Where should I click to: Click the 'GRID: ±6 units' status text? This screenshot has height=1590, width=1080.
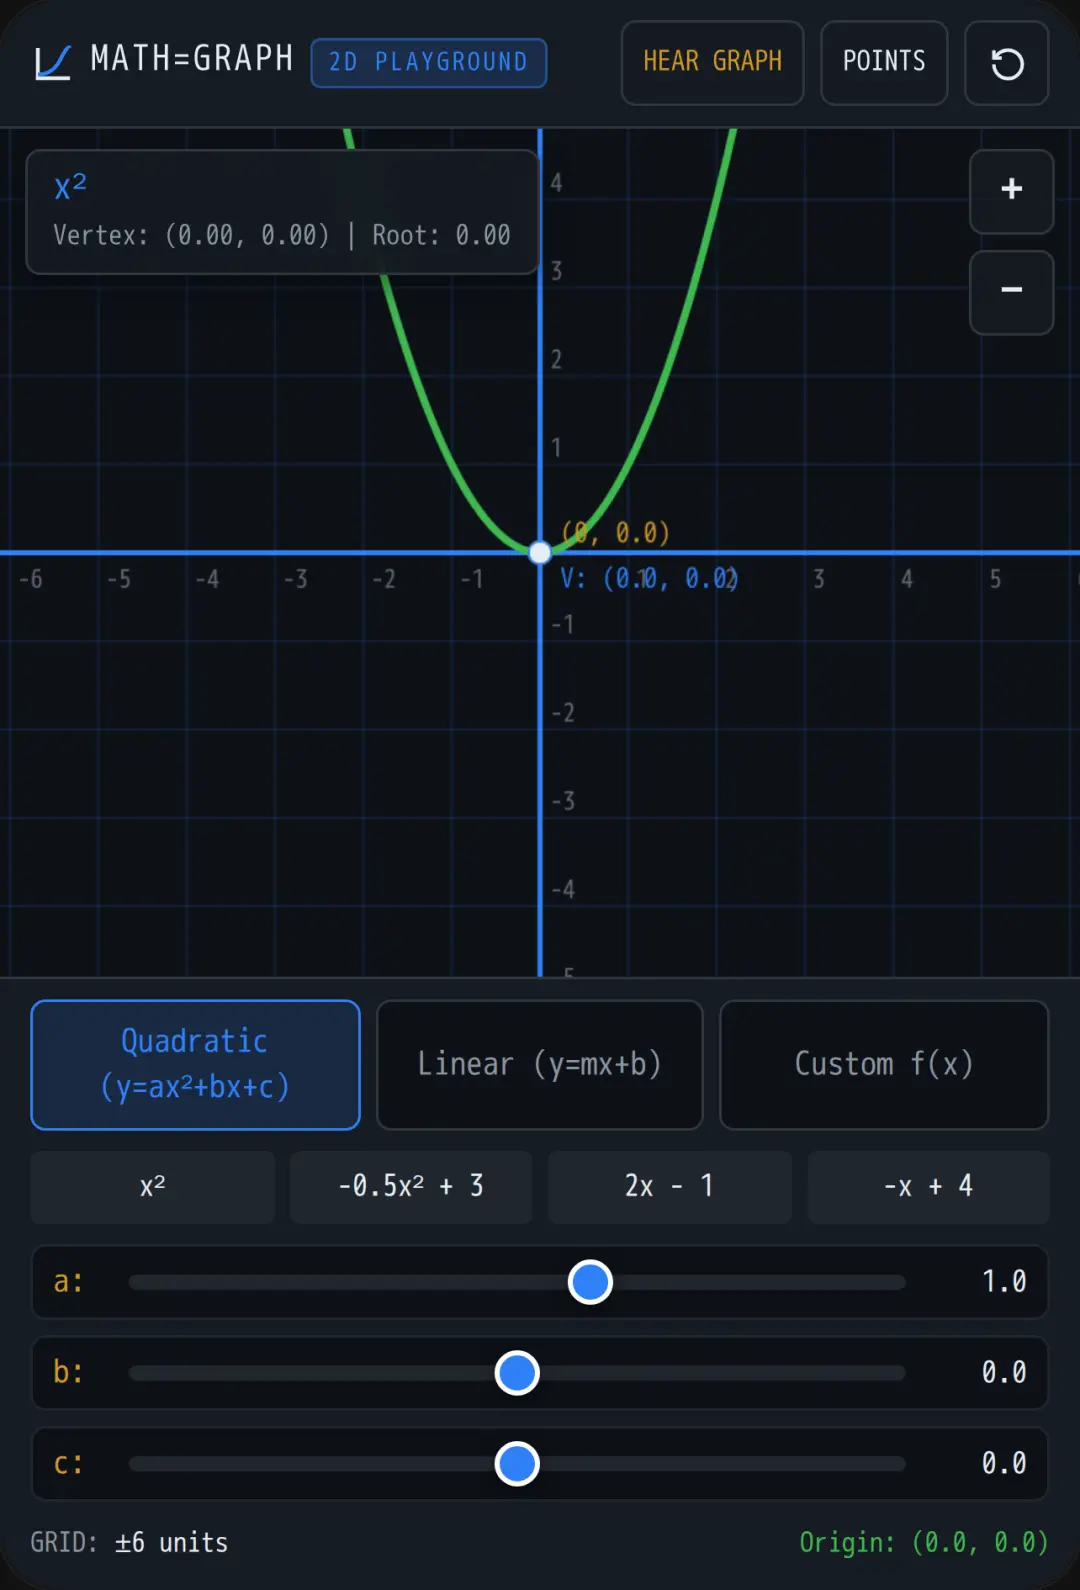coord(129,1542)
